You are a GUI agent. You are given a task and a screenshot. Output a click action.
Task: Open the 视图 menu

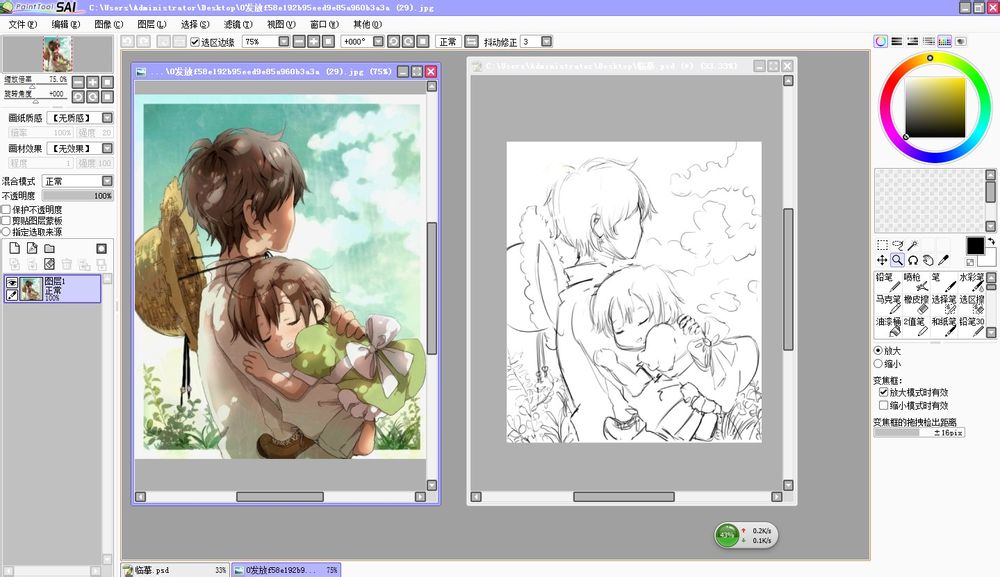281,24
